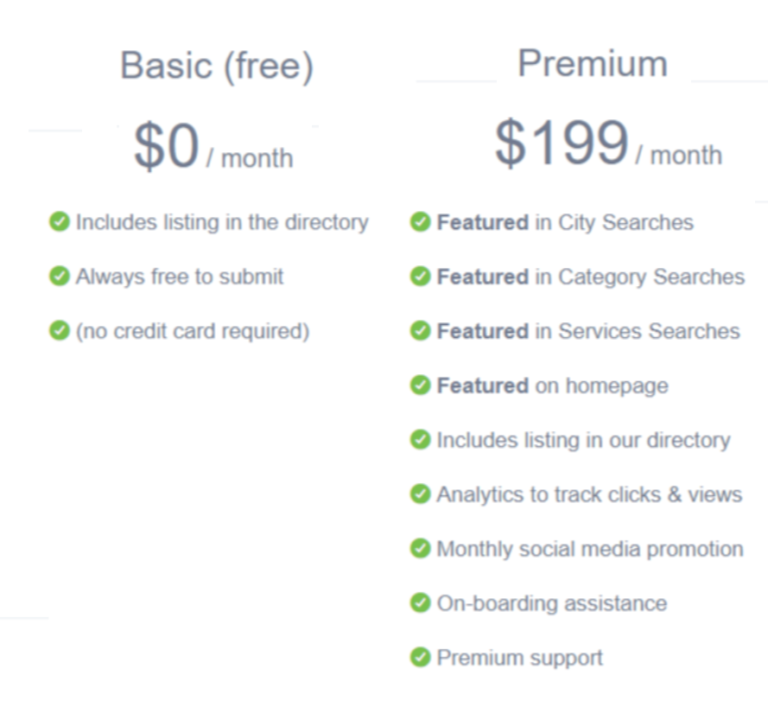Click check icon next to 'Analytics to track clicks & views'
The width and height of the screenshot is (768, 726).
[x=420, y=494]
